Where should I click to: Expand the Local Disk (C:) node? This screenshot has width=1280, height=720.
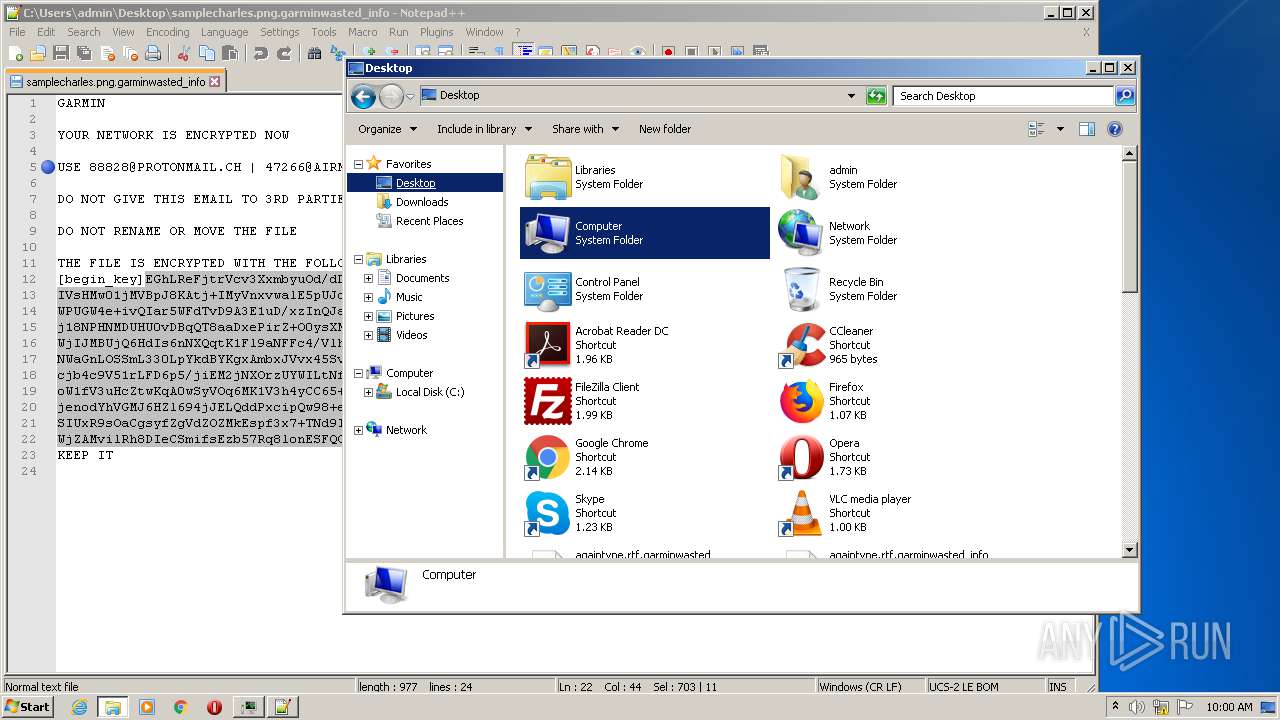(368, 392)
